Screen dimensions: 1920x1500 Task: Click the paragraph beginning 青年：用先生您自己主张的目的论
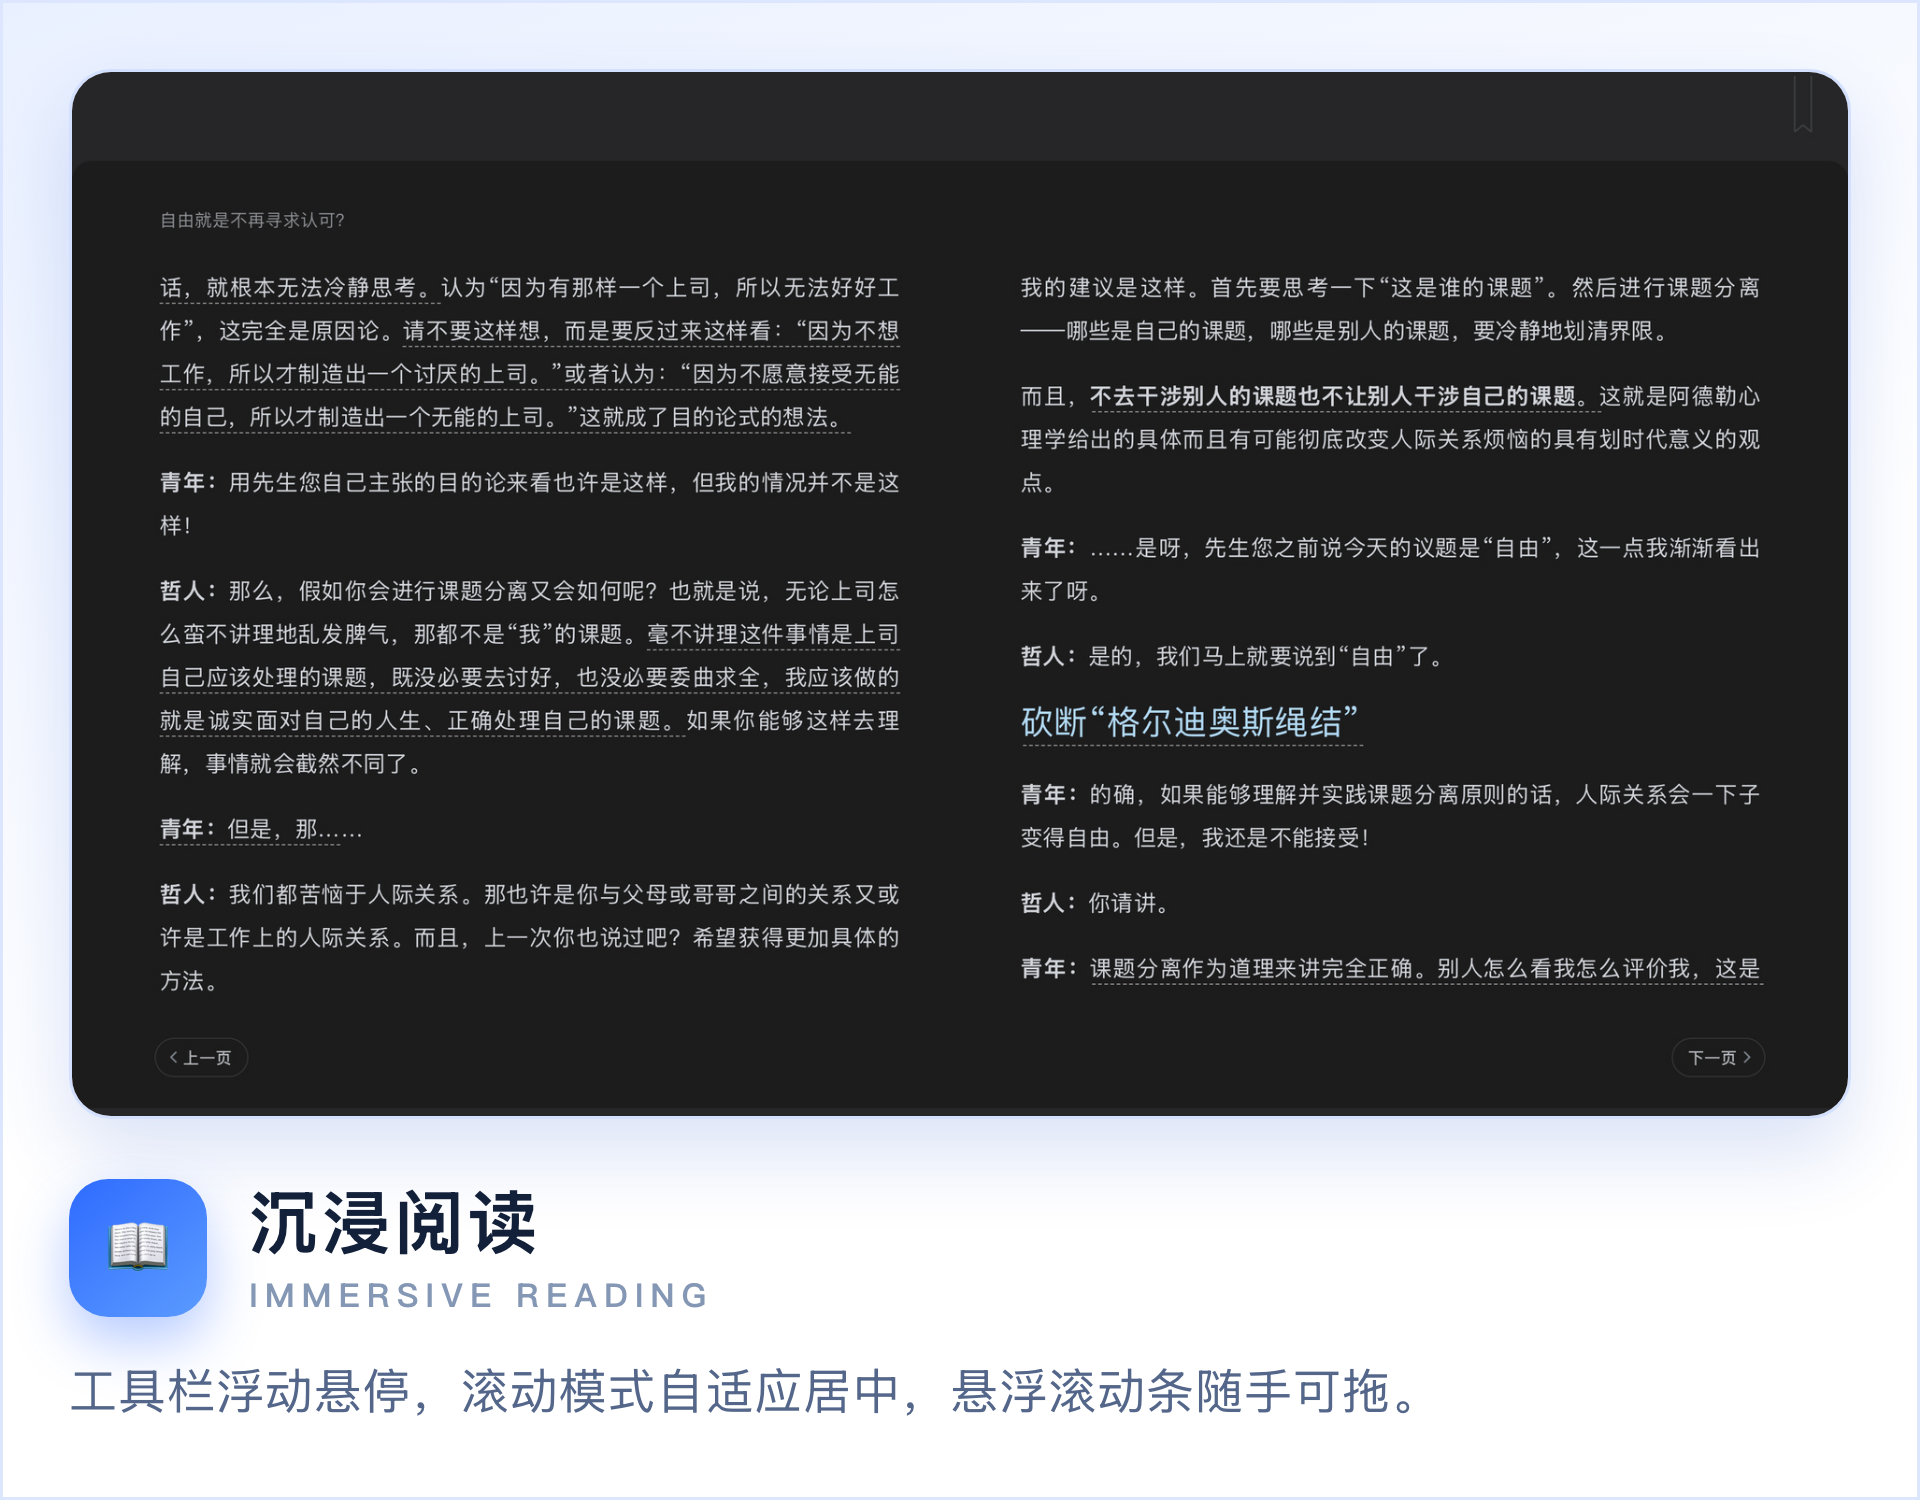click(530, 504)
